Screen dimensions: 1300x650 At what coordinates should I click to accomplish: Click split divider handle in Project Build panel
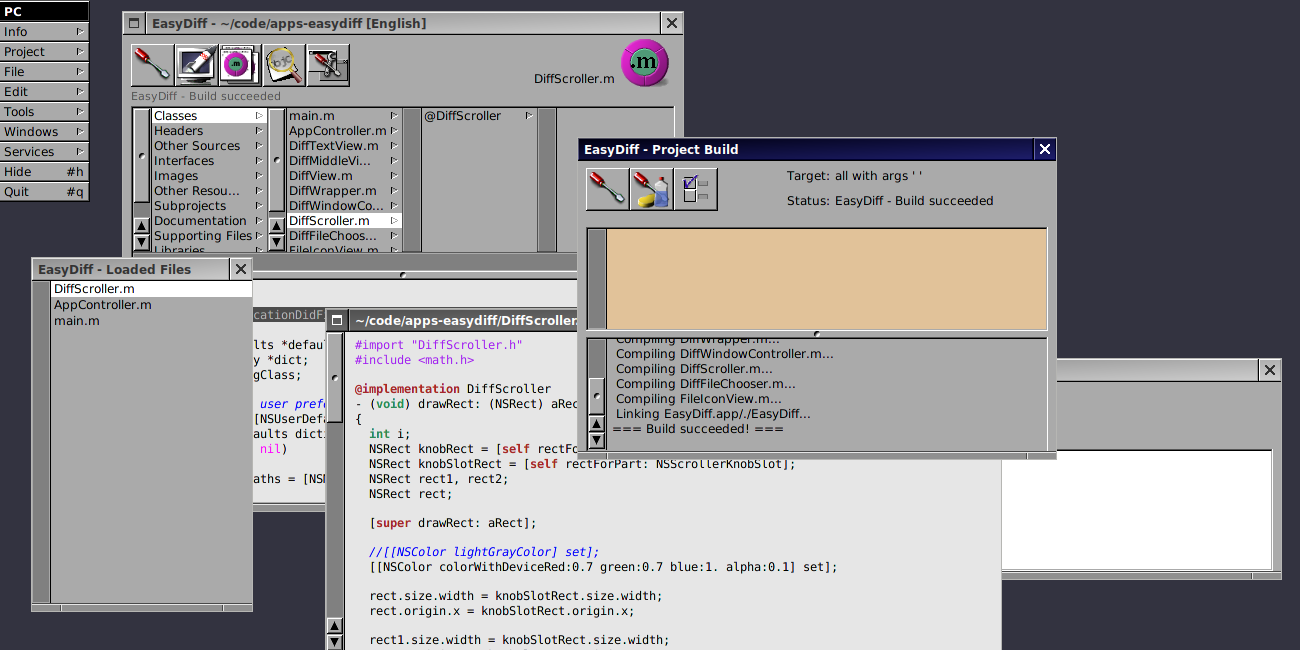pos(817,334)
